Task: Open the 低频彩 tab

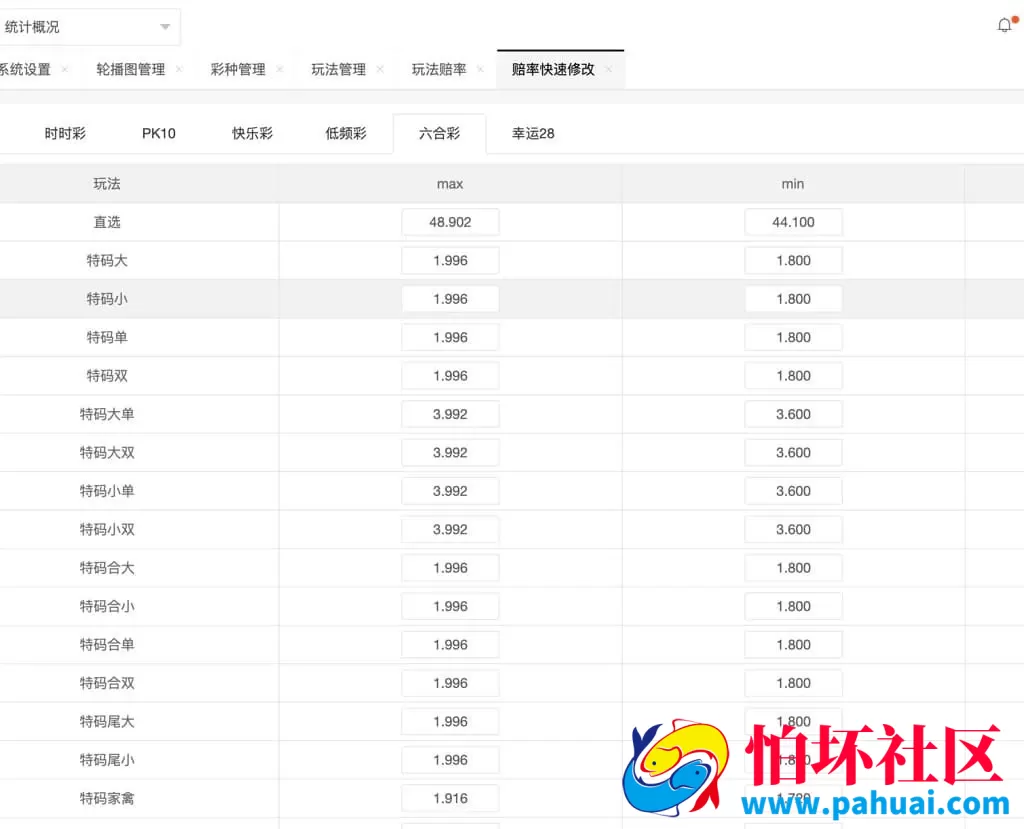Action: (x=345, y=132)
